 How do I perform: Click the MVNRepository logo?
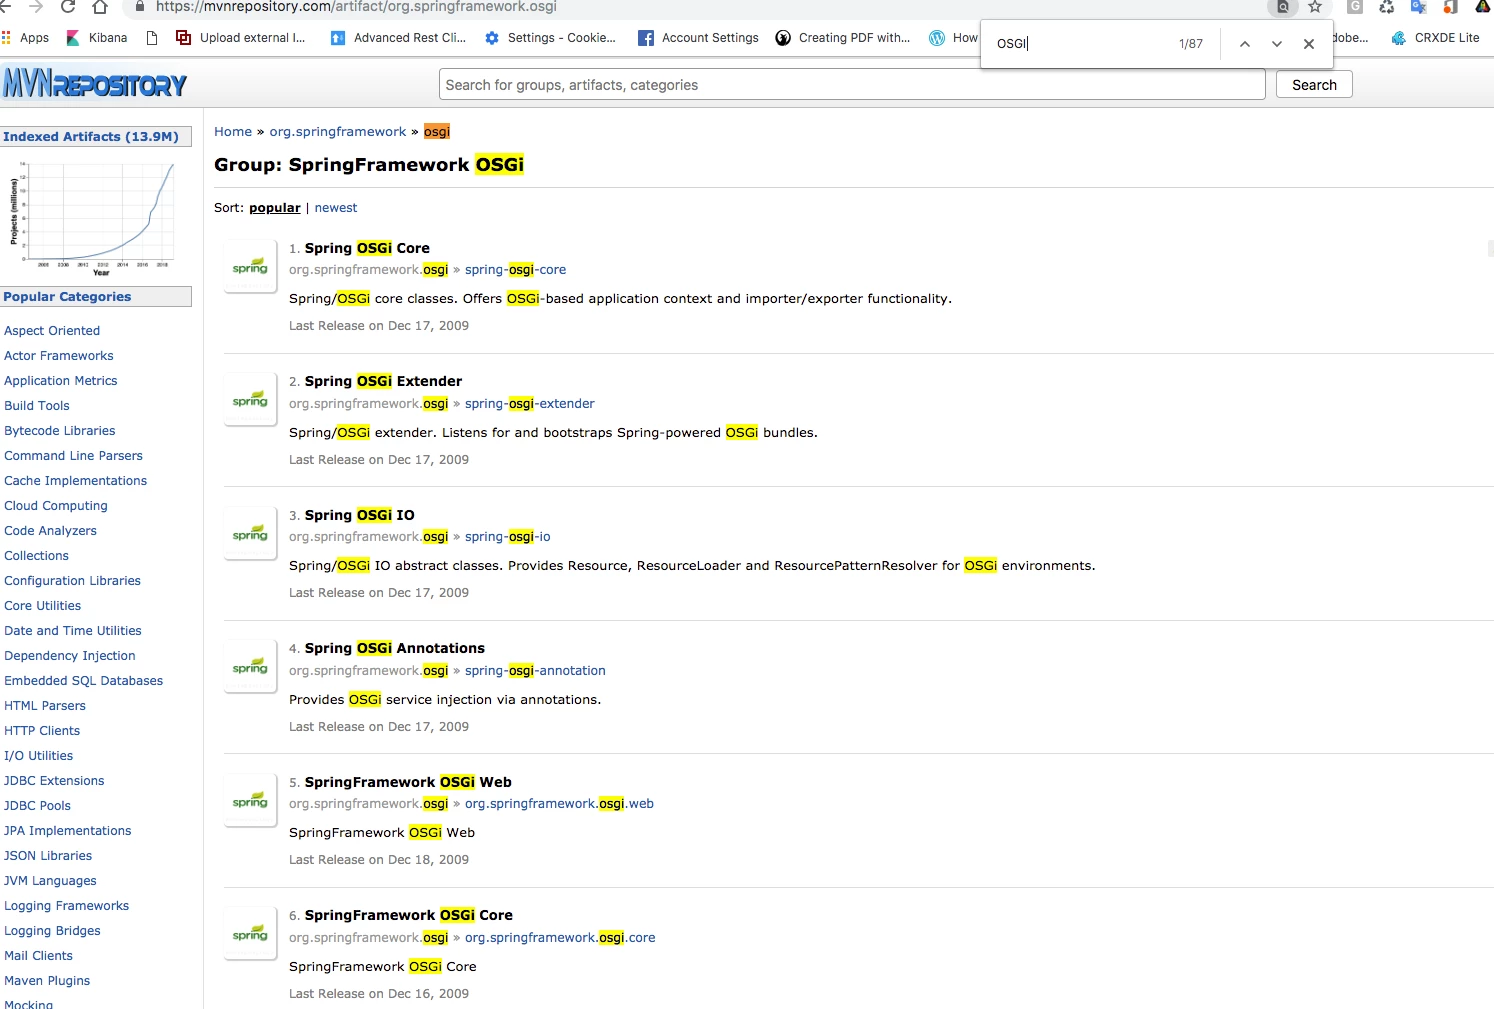[94, 84]
